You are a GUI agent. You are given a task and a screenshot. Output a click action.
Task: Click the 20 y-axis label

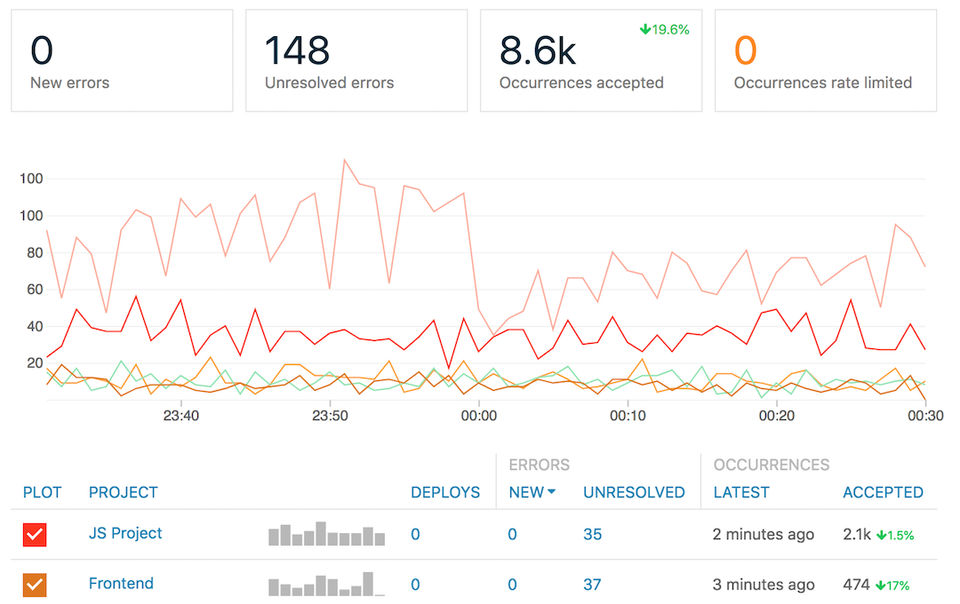coord(35,363)
